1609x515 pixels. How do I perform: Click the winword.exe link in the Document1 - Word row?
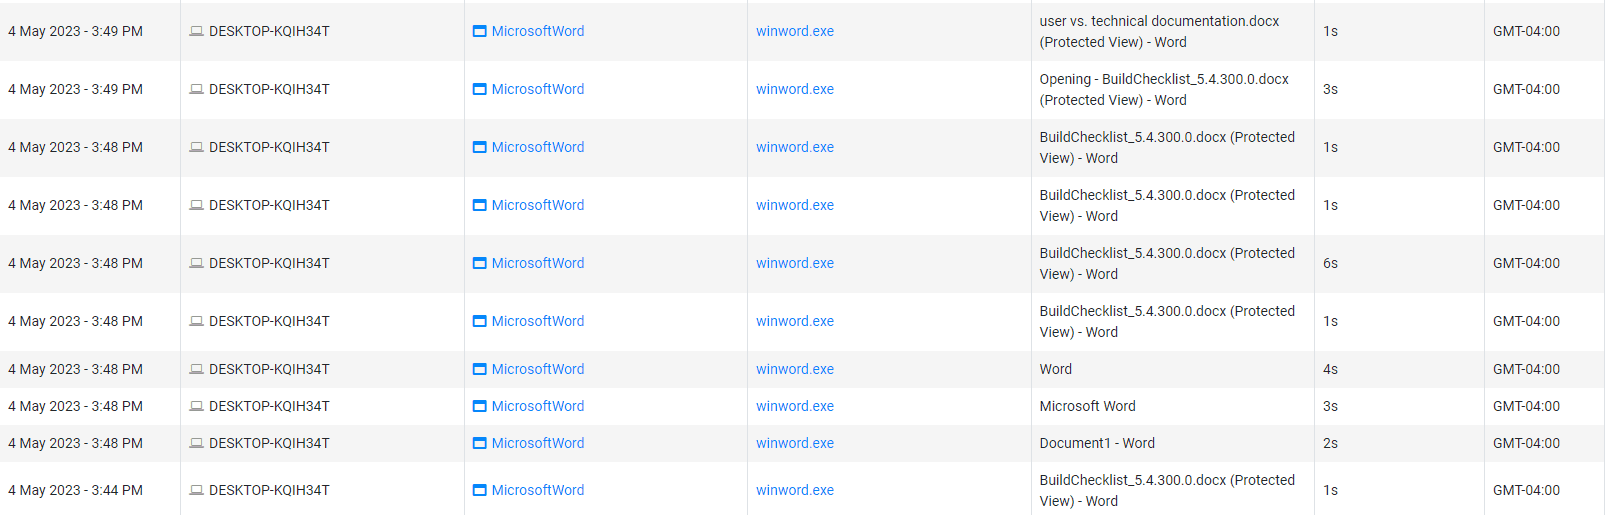click(x=795, y=443)
